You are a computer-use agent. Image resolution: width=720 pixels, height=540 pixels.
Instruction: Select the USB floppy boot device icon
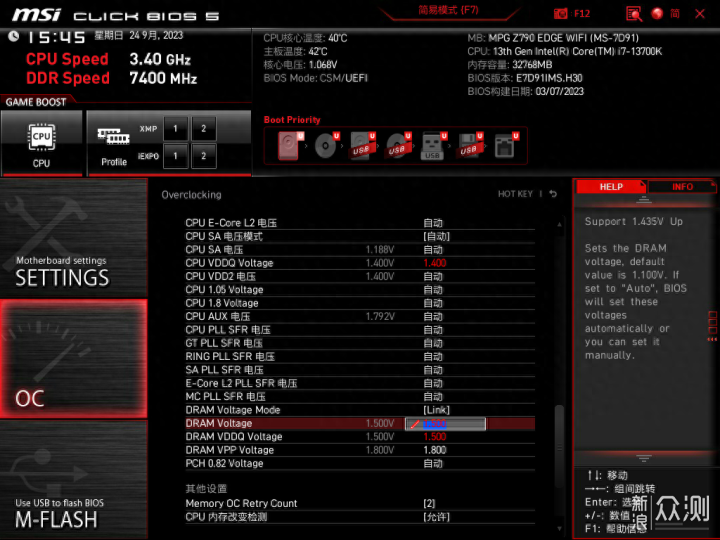pos(469,146)
